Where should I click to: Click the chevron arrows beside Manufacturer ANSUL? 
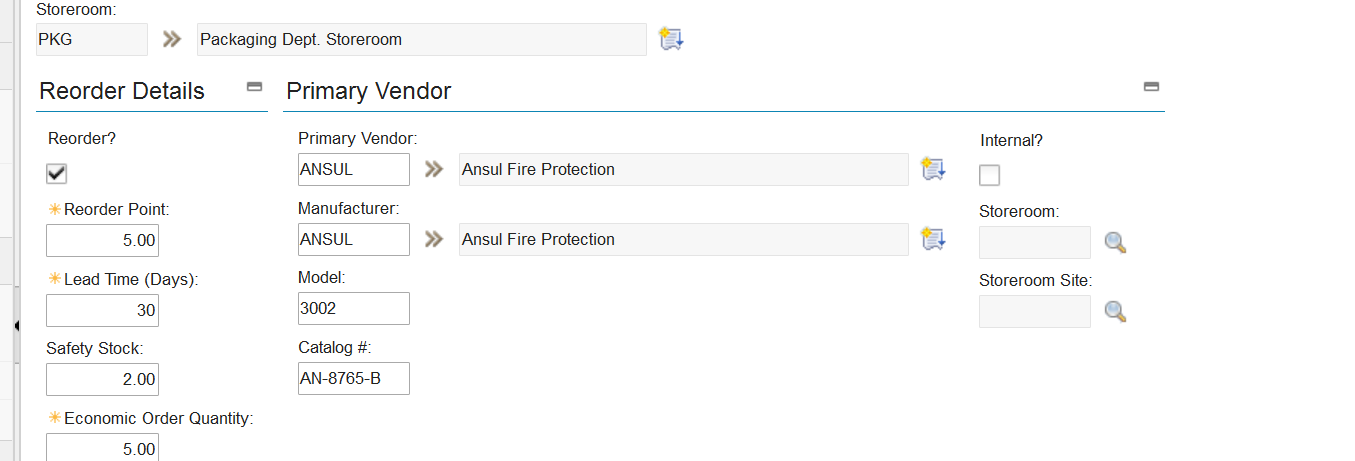[x=433, y=239]
